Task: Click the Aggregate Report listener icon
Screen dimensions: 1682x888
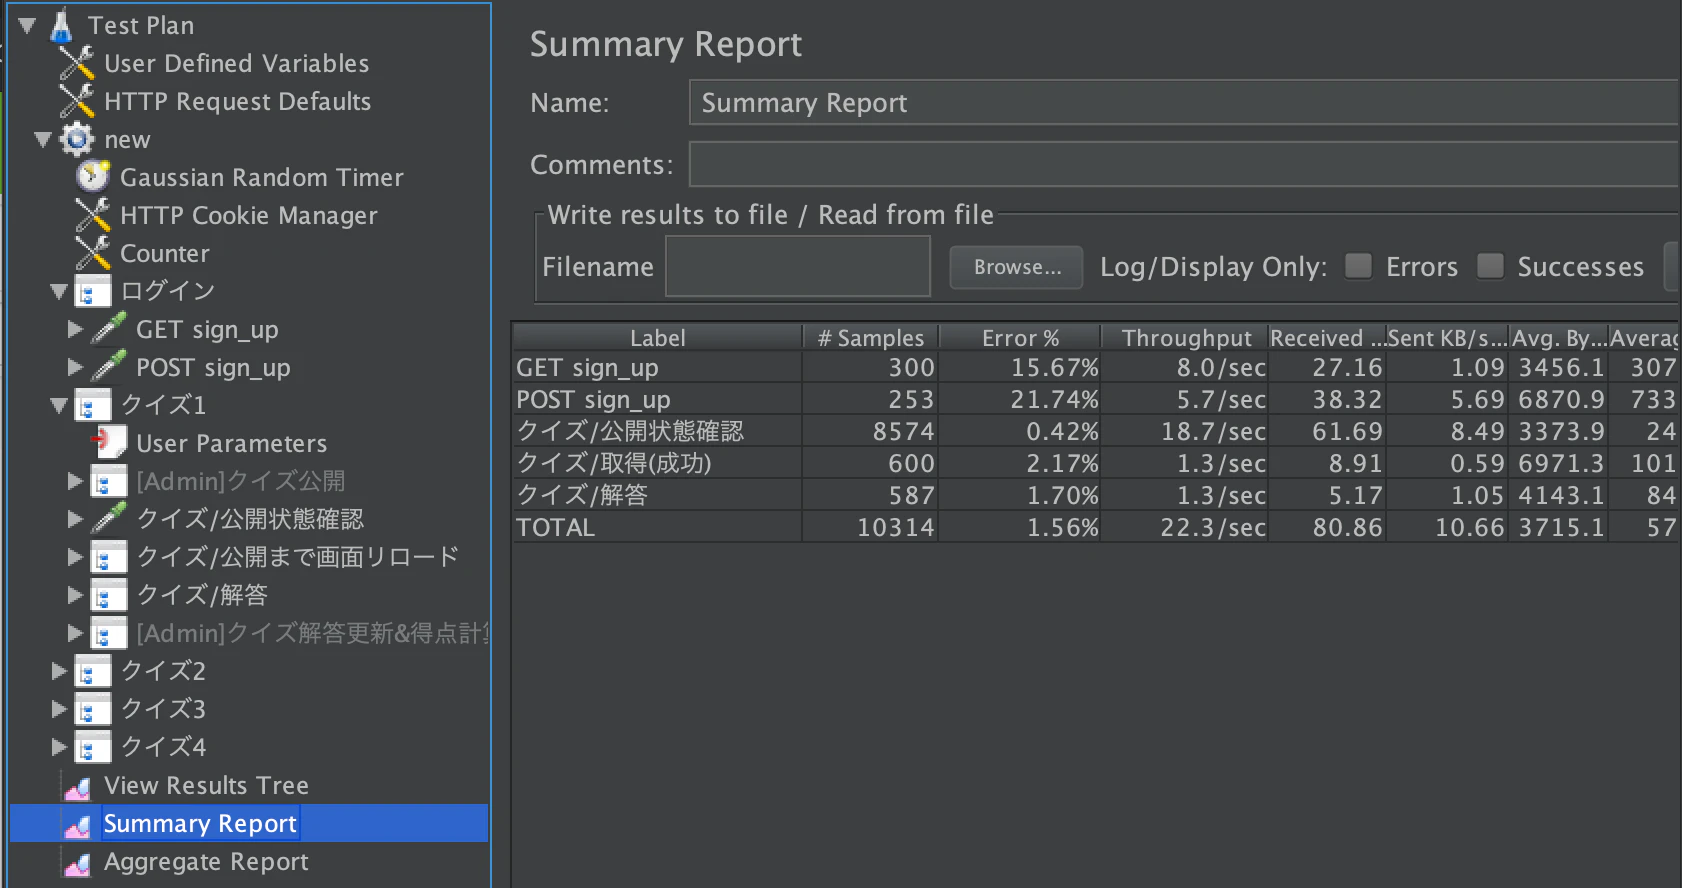Action: (x=77, y=863)
